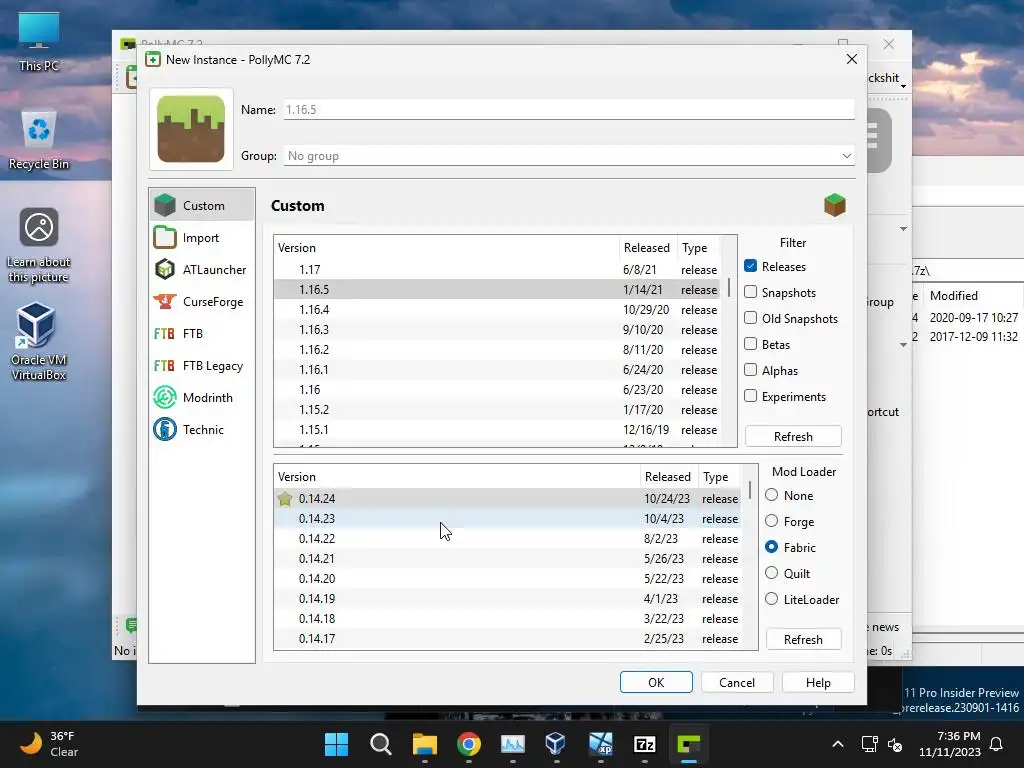Refresh the Minecraft version list
Screen dimensions: 1024x768
[793, 436]
